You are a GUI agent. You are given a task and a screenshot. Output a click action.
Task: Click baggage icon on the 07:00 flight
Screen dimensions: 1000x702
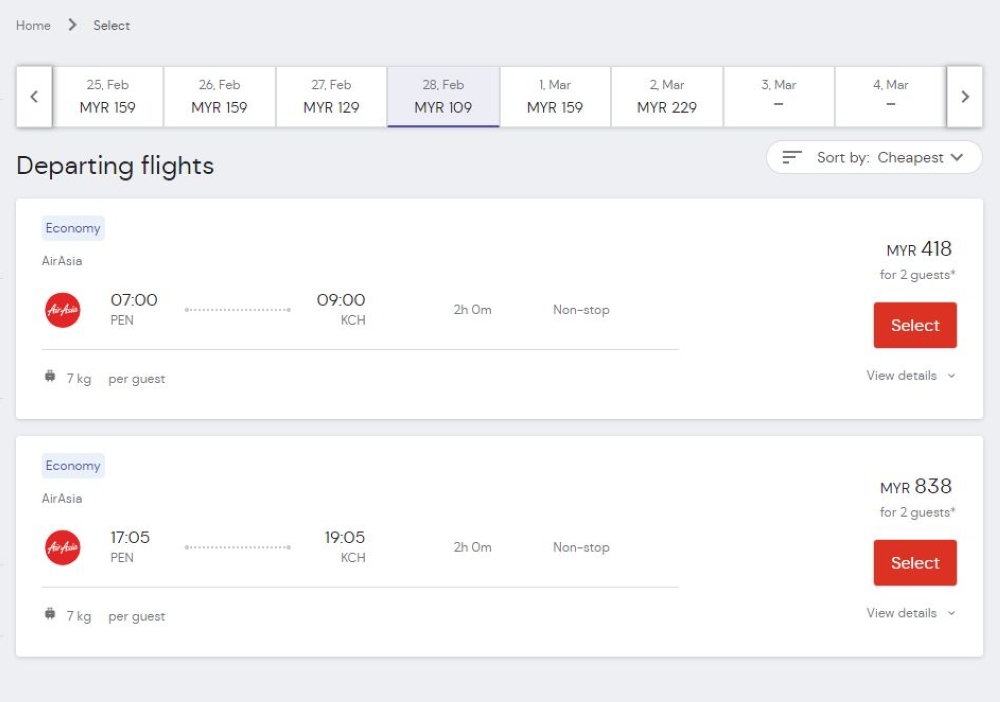click(x=50, y=378)
